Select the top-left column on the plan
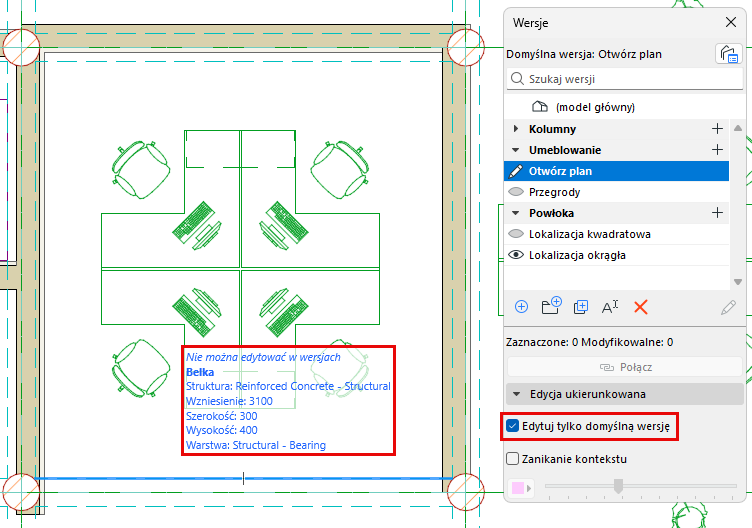The width and height of the screenshot is (752, 528). (21, 47)
